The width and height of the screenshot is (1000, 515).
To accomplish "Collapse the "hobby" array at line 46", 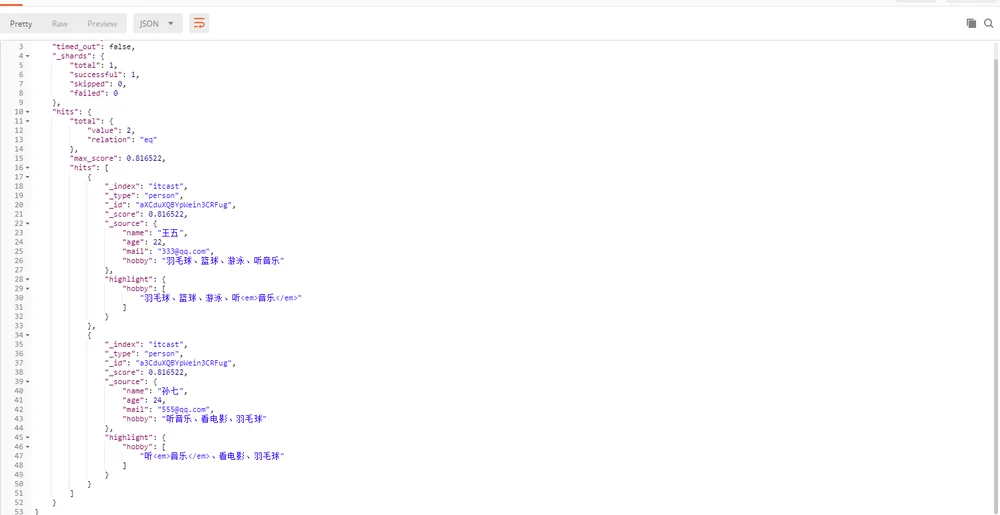I will [27, 447].
